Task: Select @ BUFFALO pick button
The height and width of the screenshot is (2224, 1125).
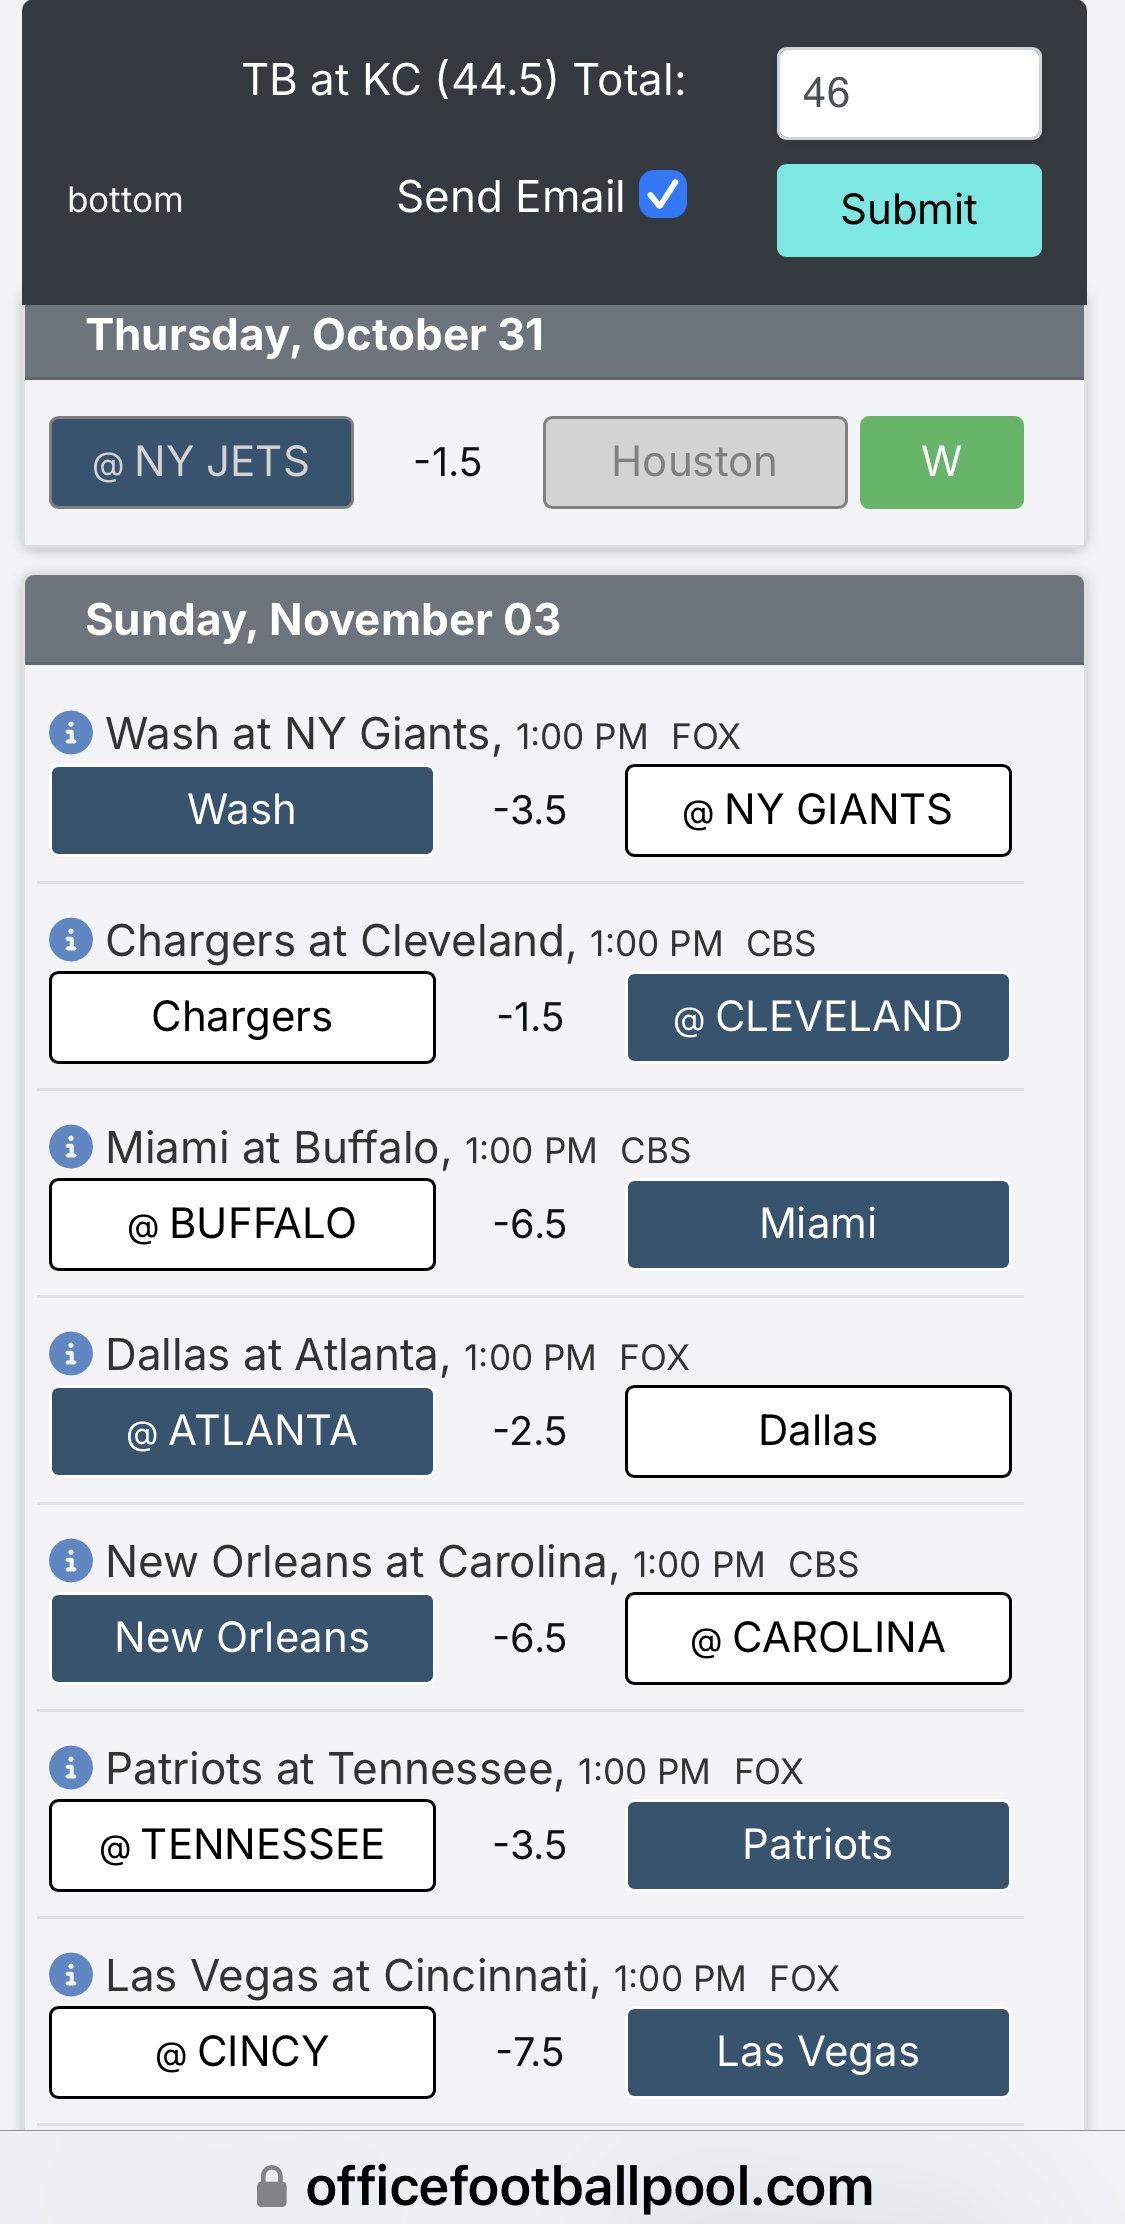Action: [242, 1224]
